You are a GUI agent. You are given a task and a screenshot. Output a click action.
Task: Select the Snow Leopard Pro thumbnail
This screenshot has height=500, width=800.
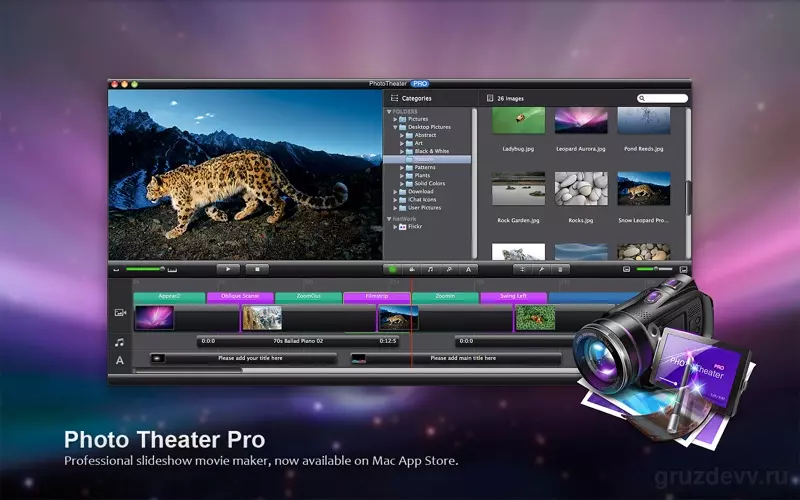pyautogui.click(x=644, y=188)
